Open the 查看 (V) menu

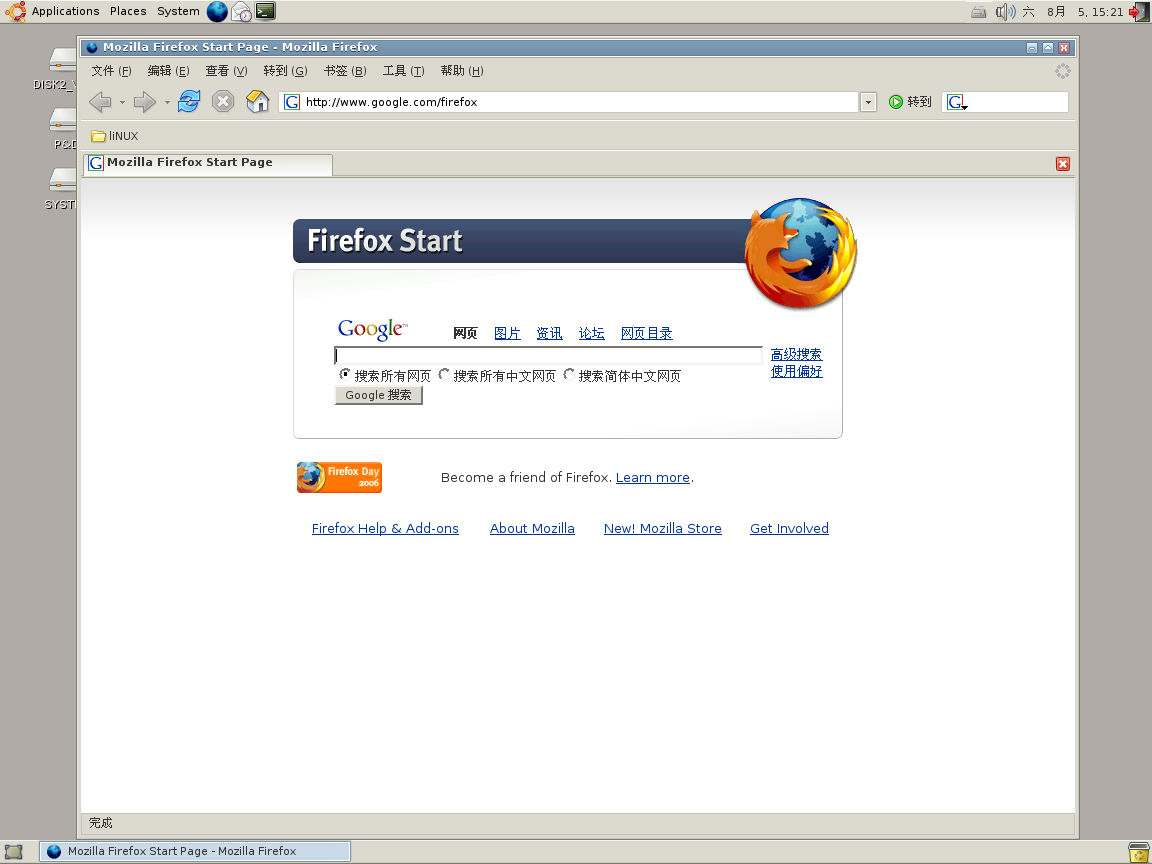pos(226,71)
